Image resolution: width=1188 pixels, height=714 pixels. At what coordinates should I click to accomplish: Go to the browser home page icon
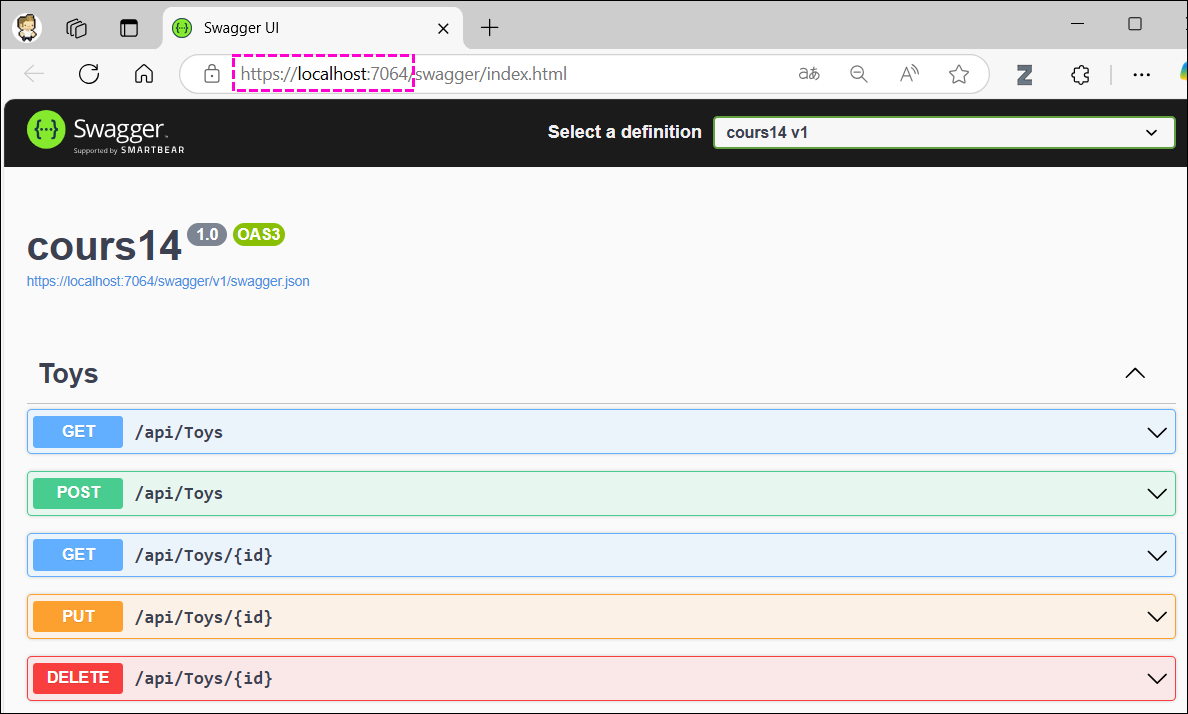(144, 74)
